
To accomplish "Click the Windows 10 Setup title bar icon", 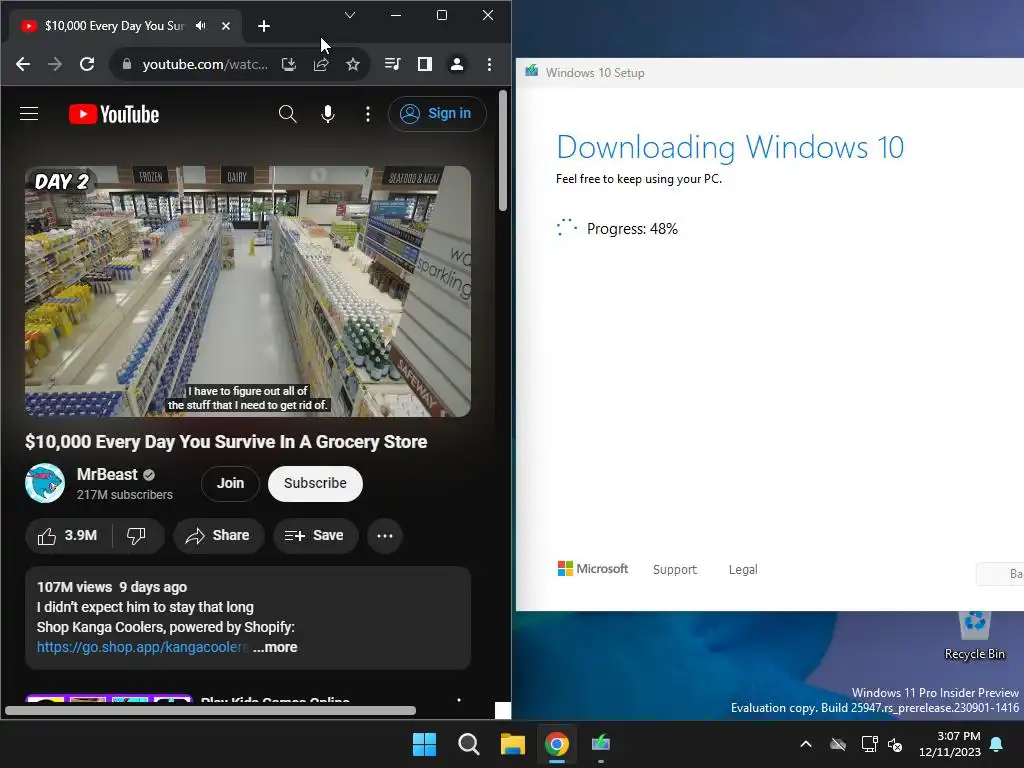I will click(532, 71).
